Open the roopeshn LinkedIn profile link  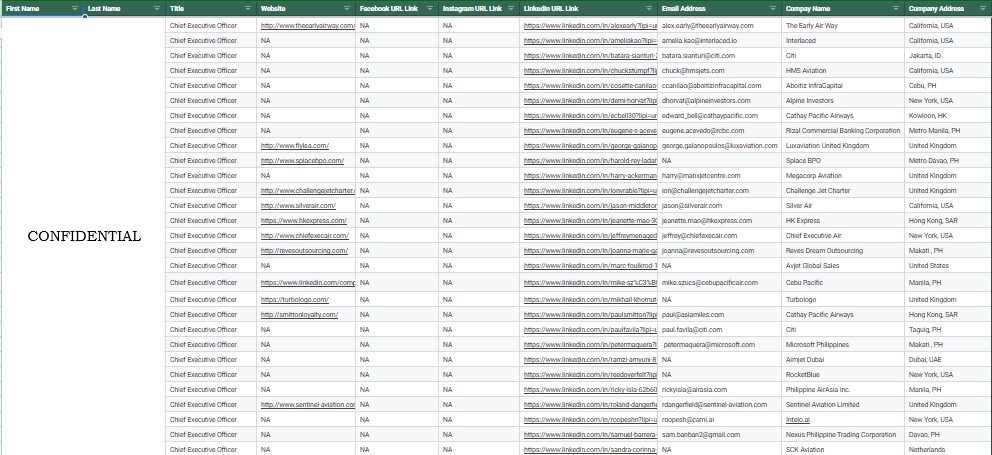point(590,420)
